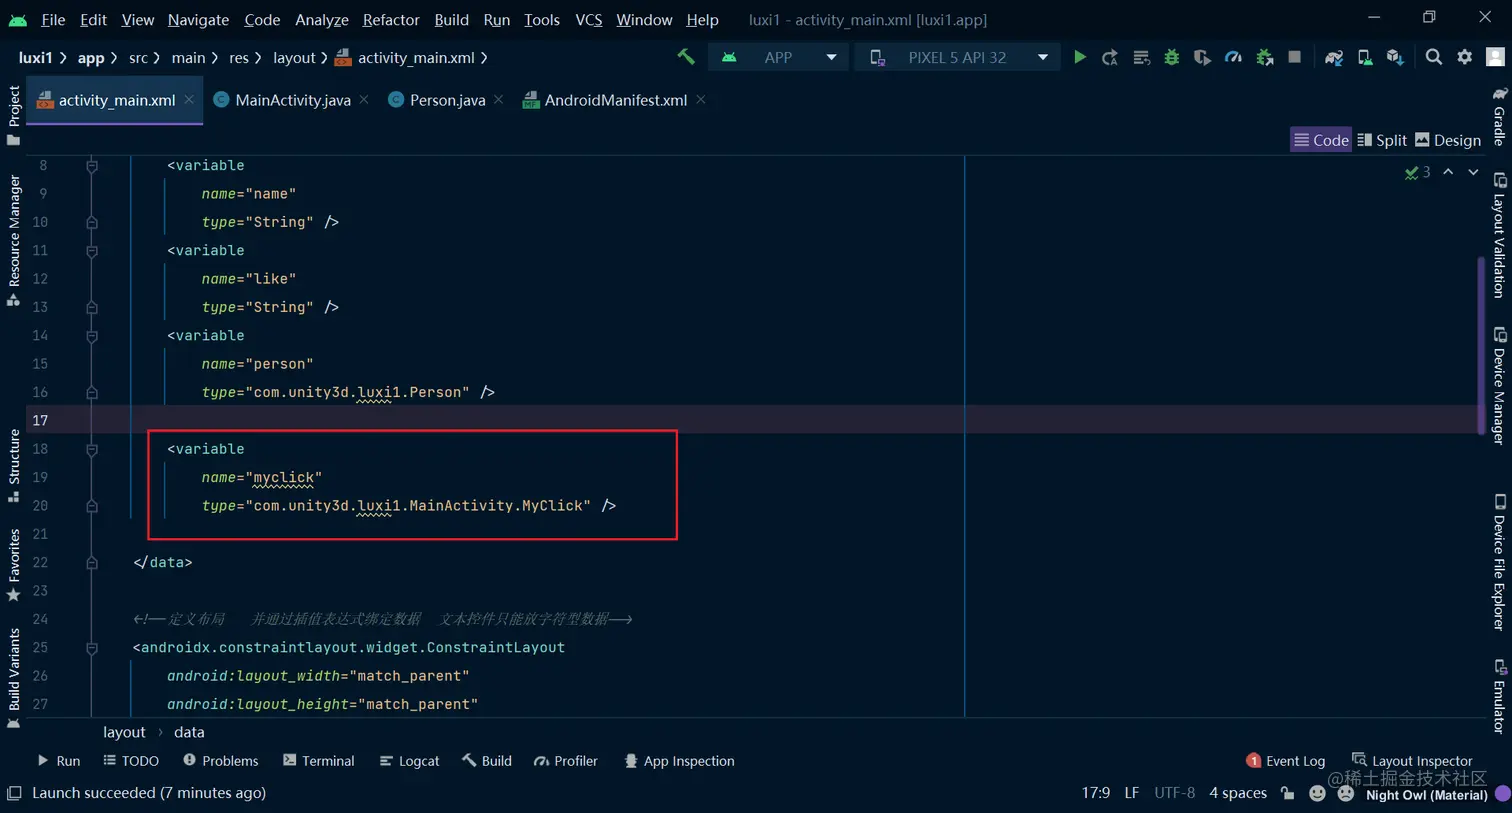Open Emulator side panel
1512x813 pixels.
1499,697
